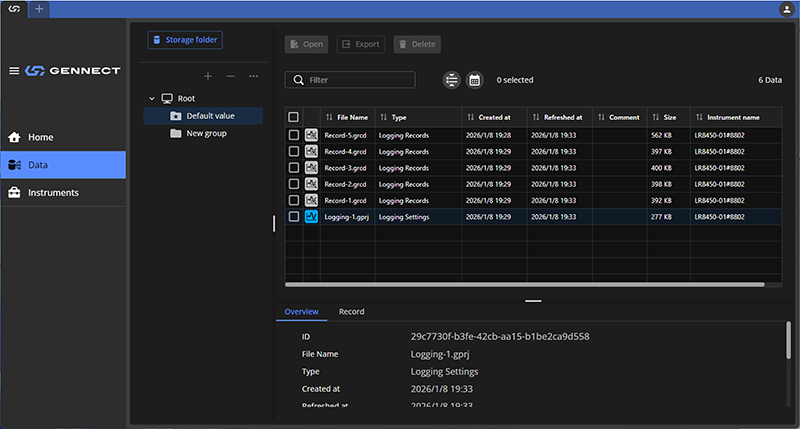The height and width of the screenshot is (429, 800).
Task: Click the Record-3.grcd file type icon
Action: (311, 168)
